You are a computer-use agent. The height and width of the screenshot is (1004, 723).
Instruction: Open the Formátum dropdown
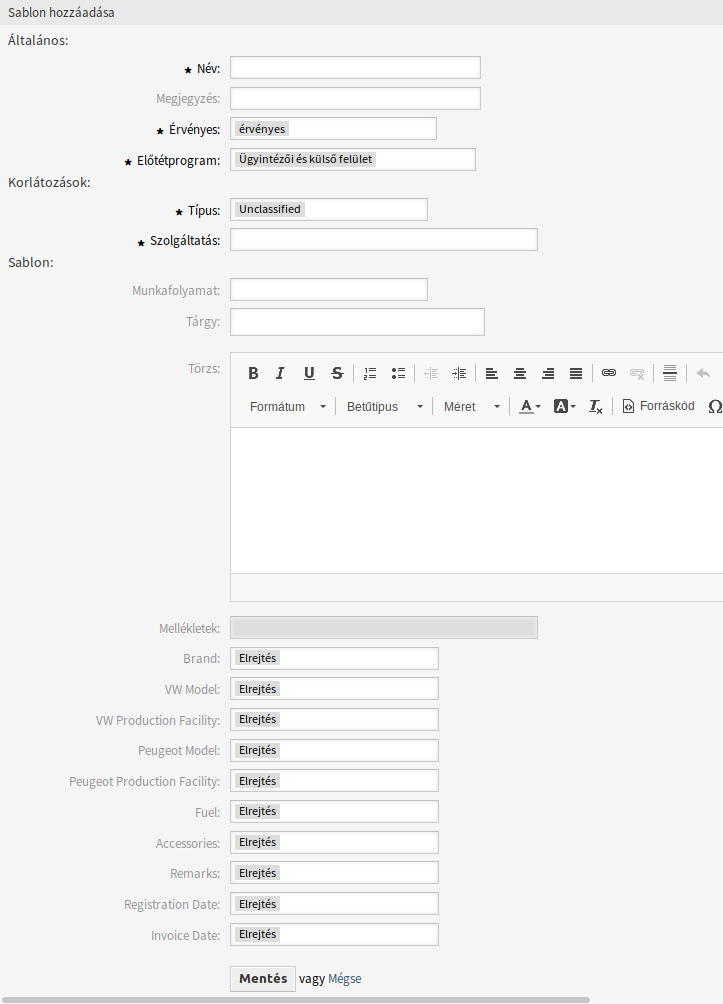288,407
